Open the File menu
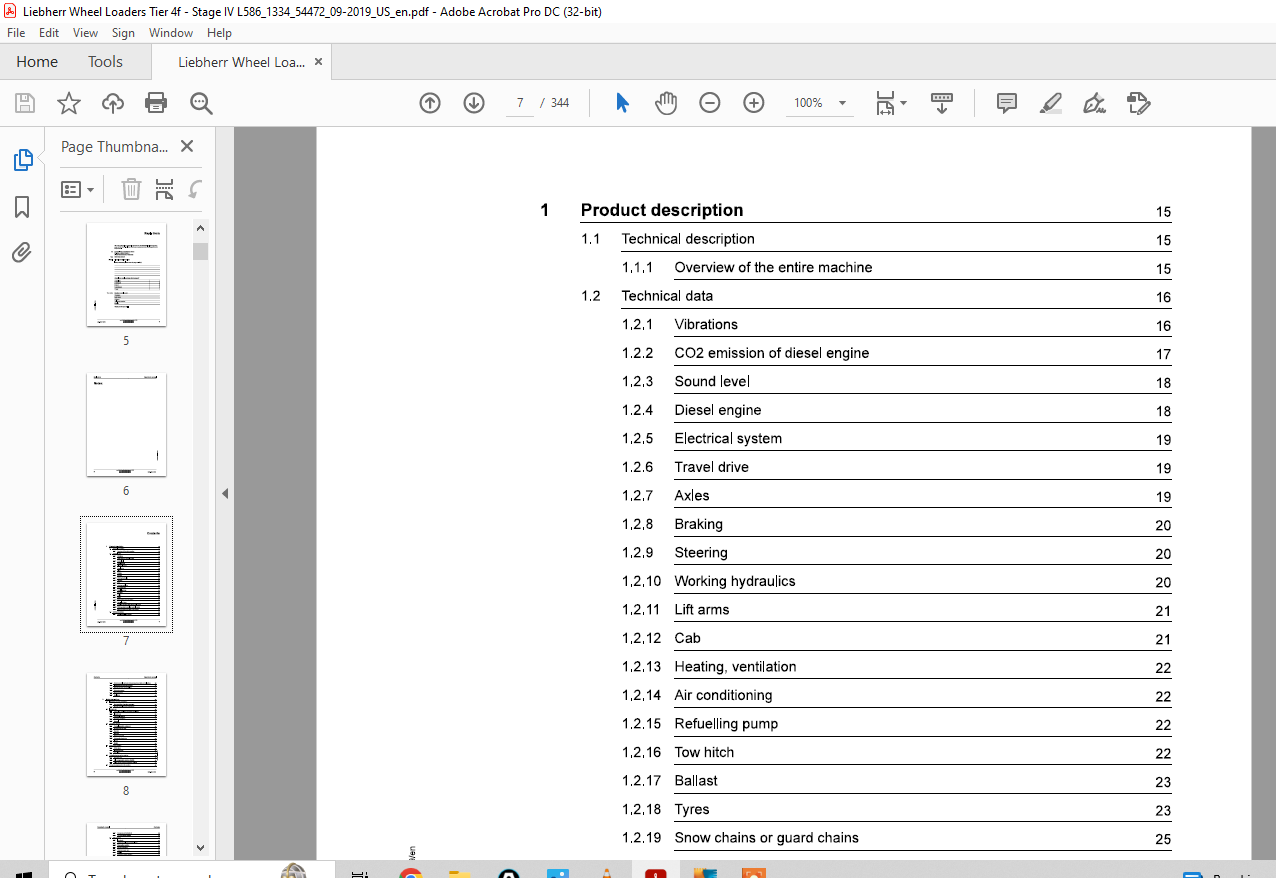Screen dimensions: 1276x878 (16, 33)
